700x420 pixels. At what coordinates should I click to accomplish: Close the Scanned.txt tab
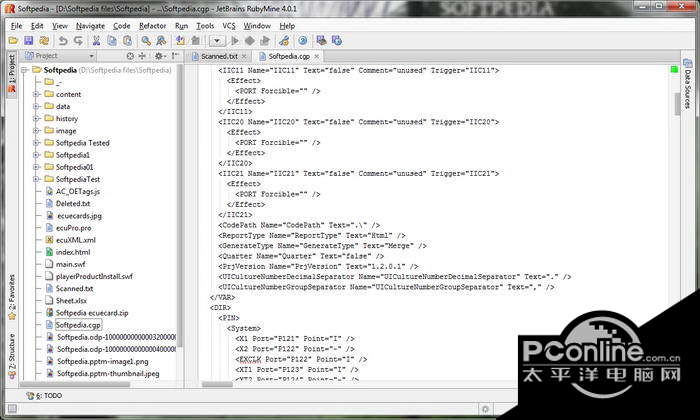(x=244, y=56)
